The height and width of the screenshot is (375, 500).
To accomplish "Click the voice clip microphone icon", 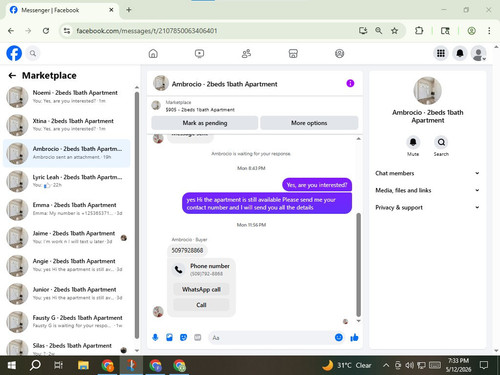I will 155,338.
